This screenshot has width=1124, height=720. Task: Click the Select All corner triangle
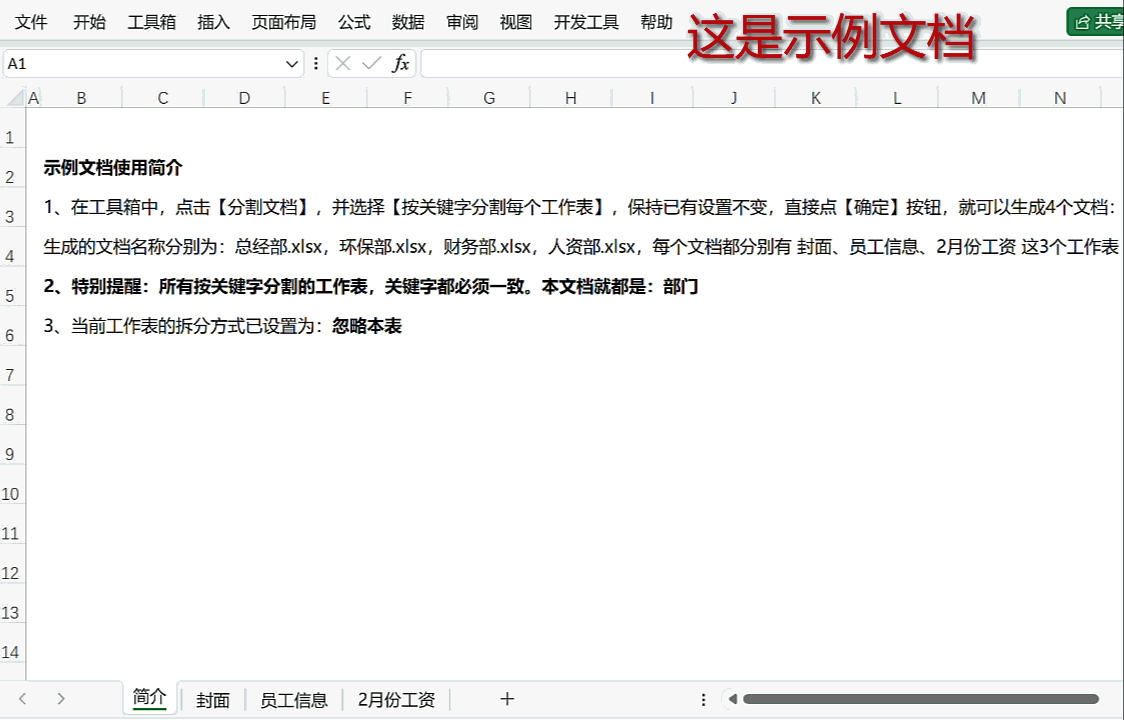[15, 98]
